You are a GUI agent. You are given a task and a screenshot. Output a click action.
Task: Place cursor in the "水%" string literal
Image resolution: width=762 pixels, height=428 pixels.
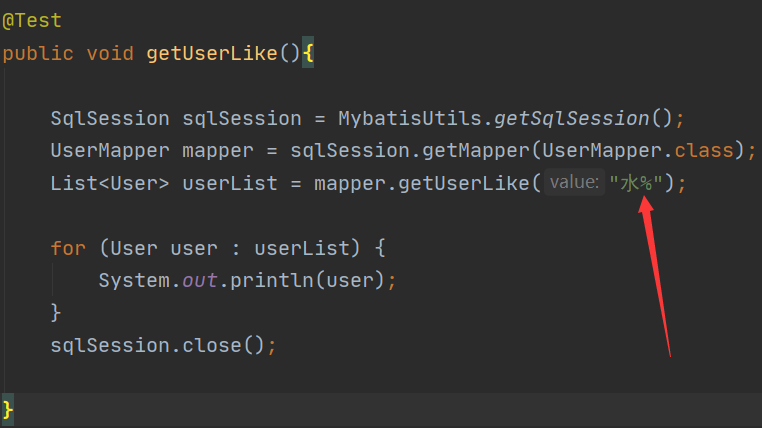click(x=637, y=183)
